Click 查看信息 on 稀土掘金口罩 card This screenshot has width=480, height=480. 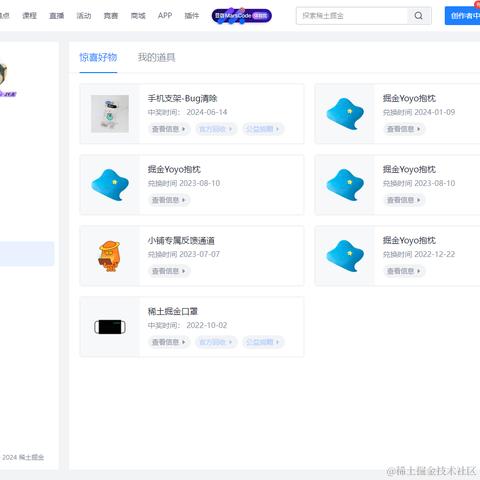[x=169, y=342]
